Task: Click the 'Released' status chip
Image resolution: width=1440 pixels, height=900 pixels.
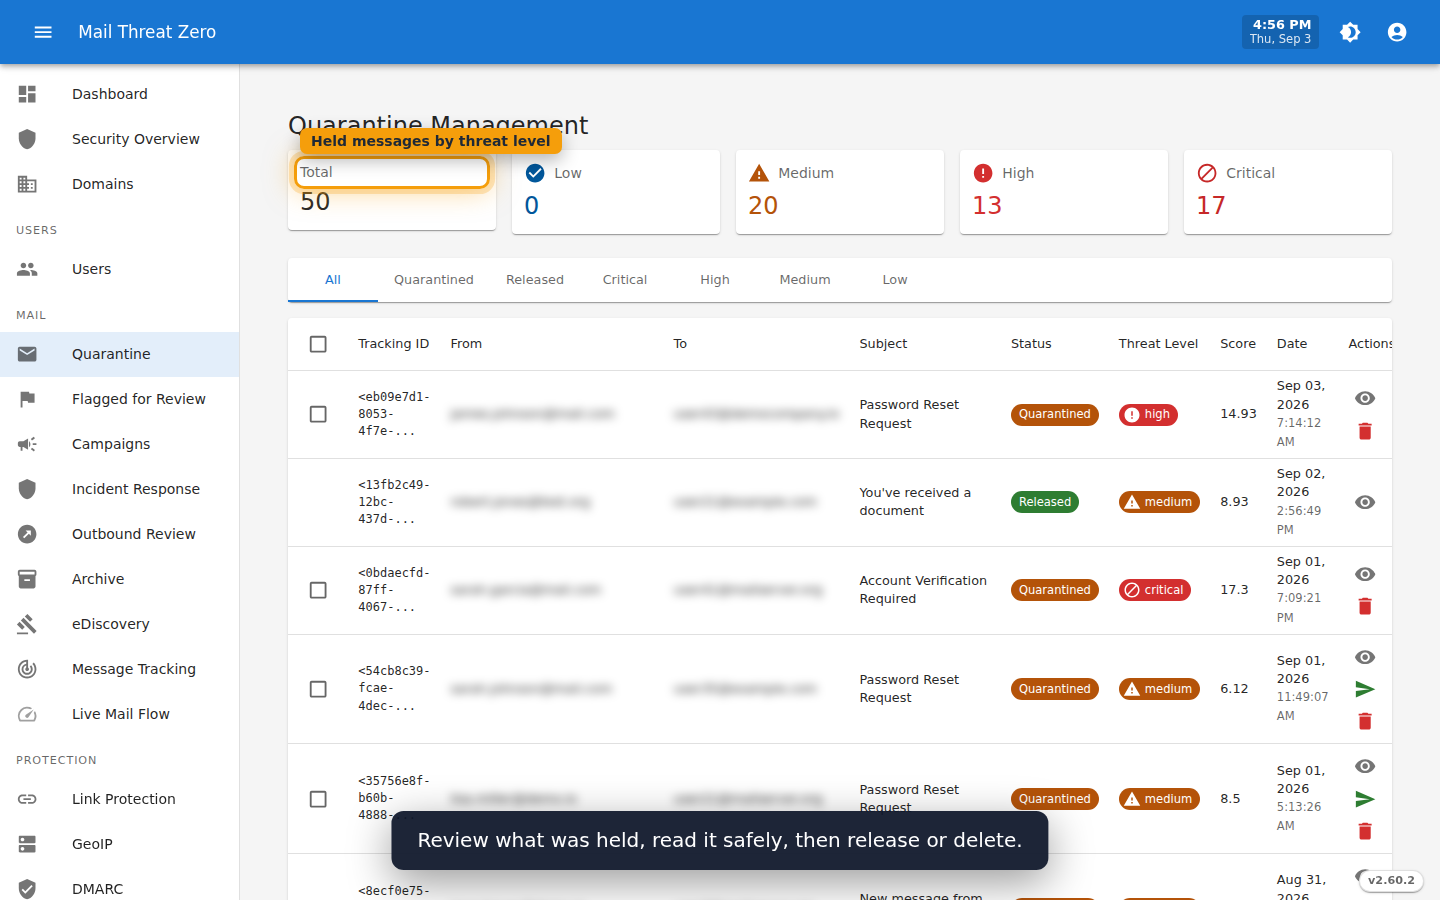Action: [1045, 502]
